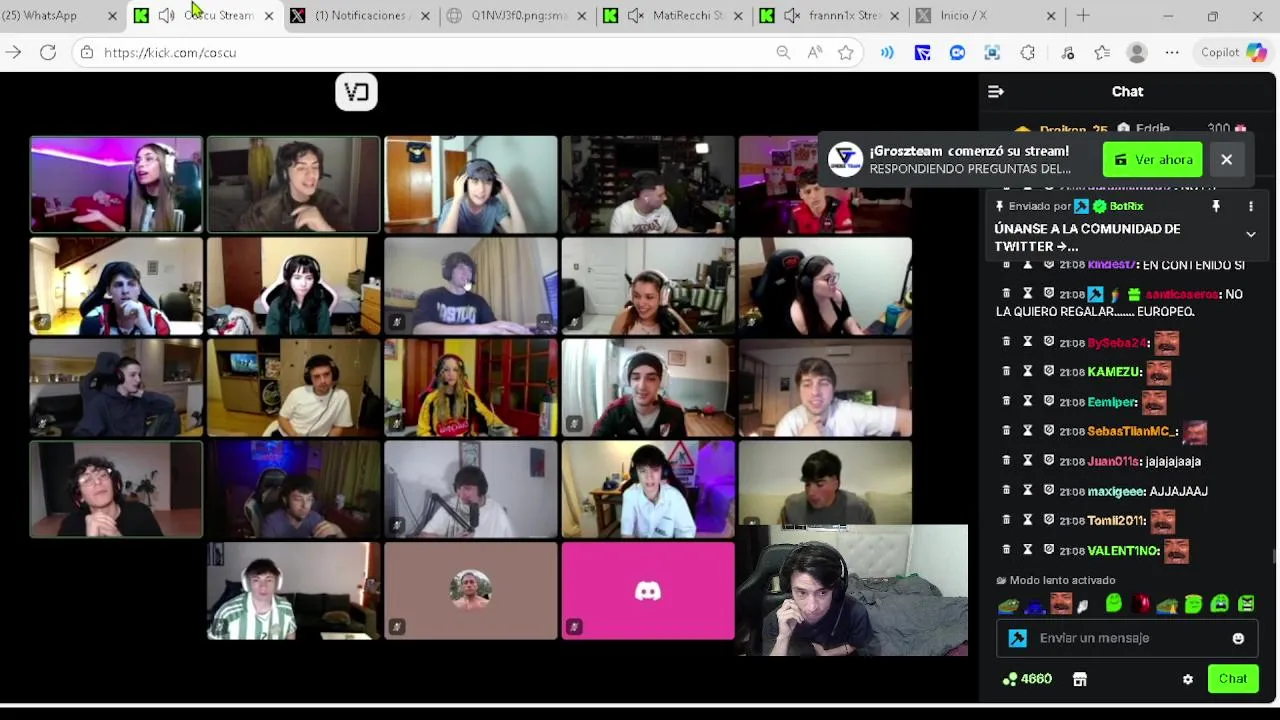
Task: Select the pink Discord tile in grid
Action: [648, 591]
